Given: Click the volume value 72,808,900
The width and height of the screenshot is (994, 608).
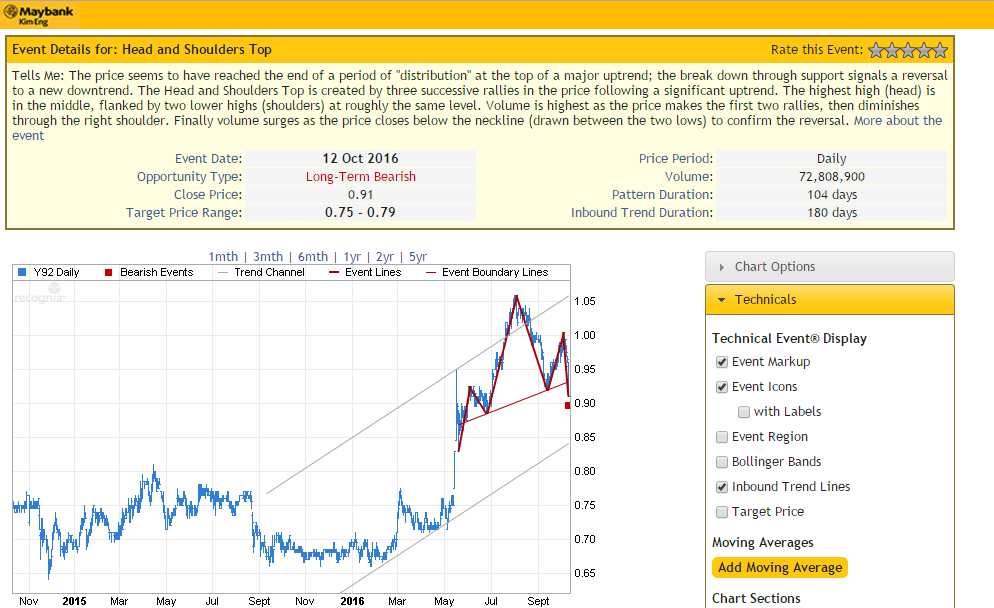Looking at the screenshot, I should tap(832, 177).
